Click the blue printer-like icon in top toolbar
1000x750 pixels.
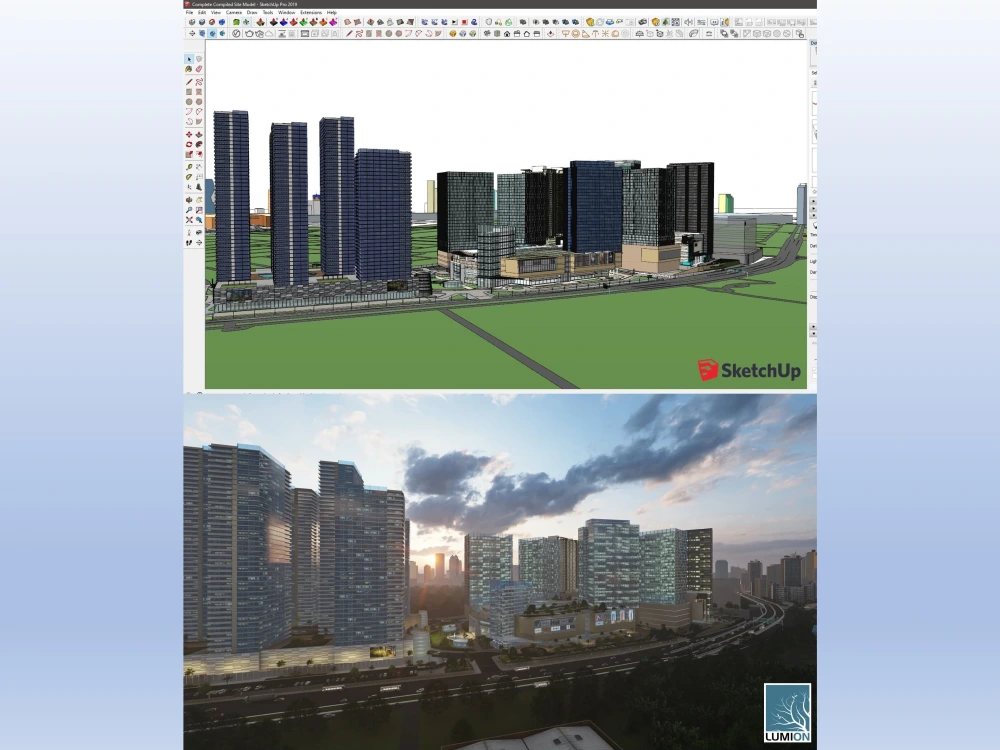pos(609,22)
